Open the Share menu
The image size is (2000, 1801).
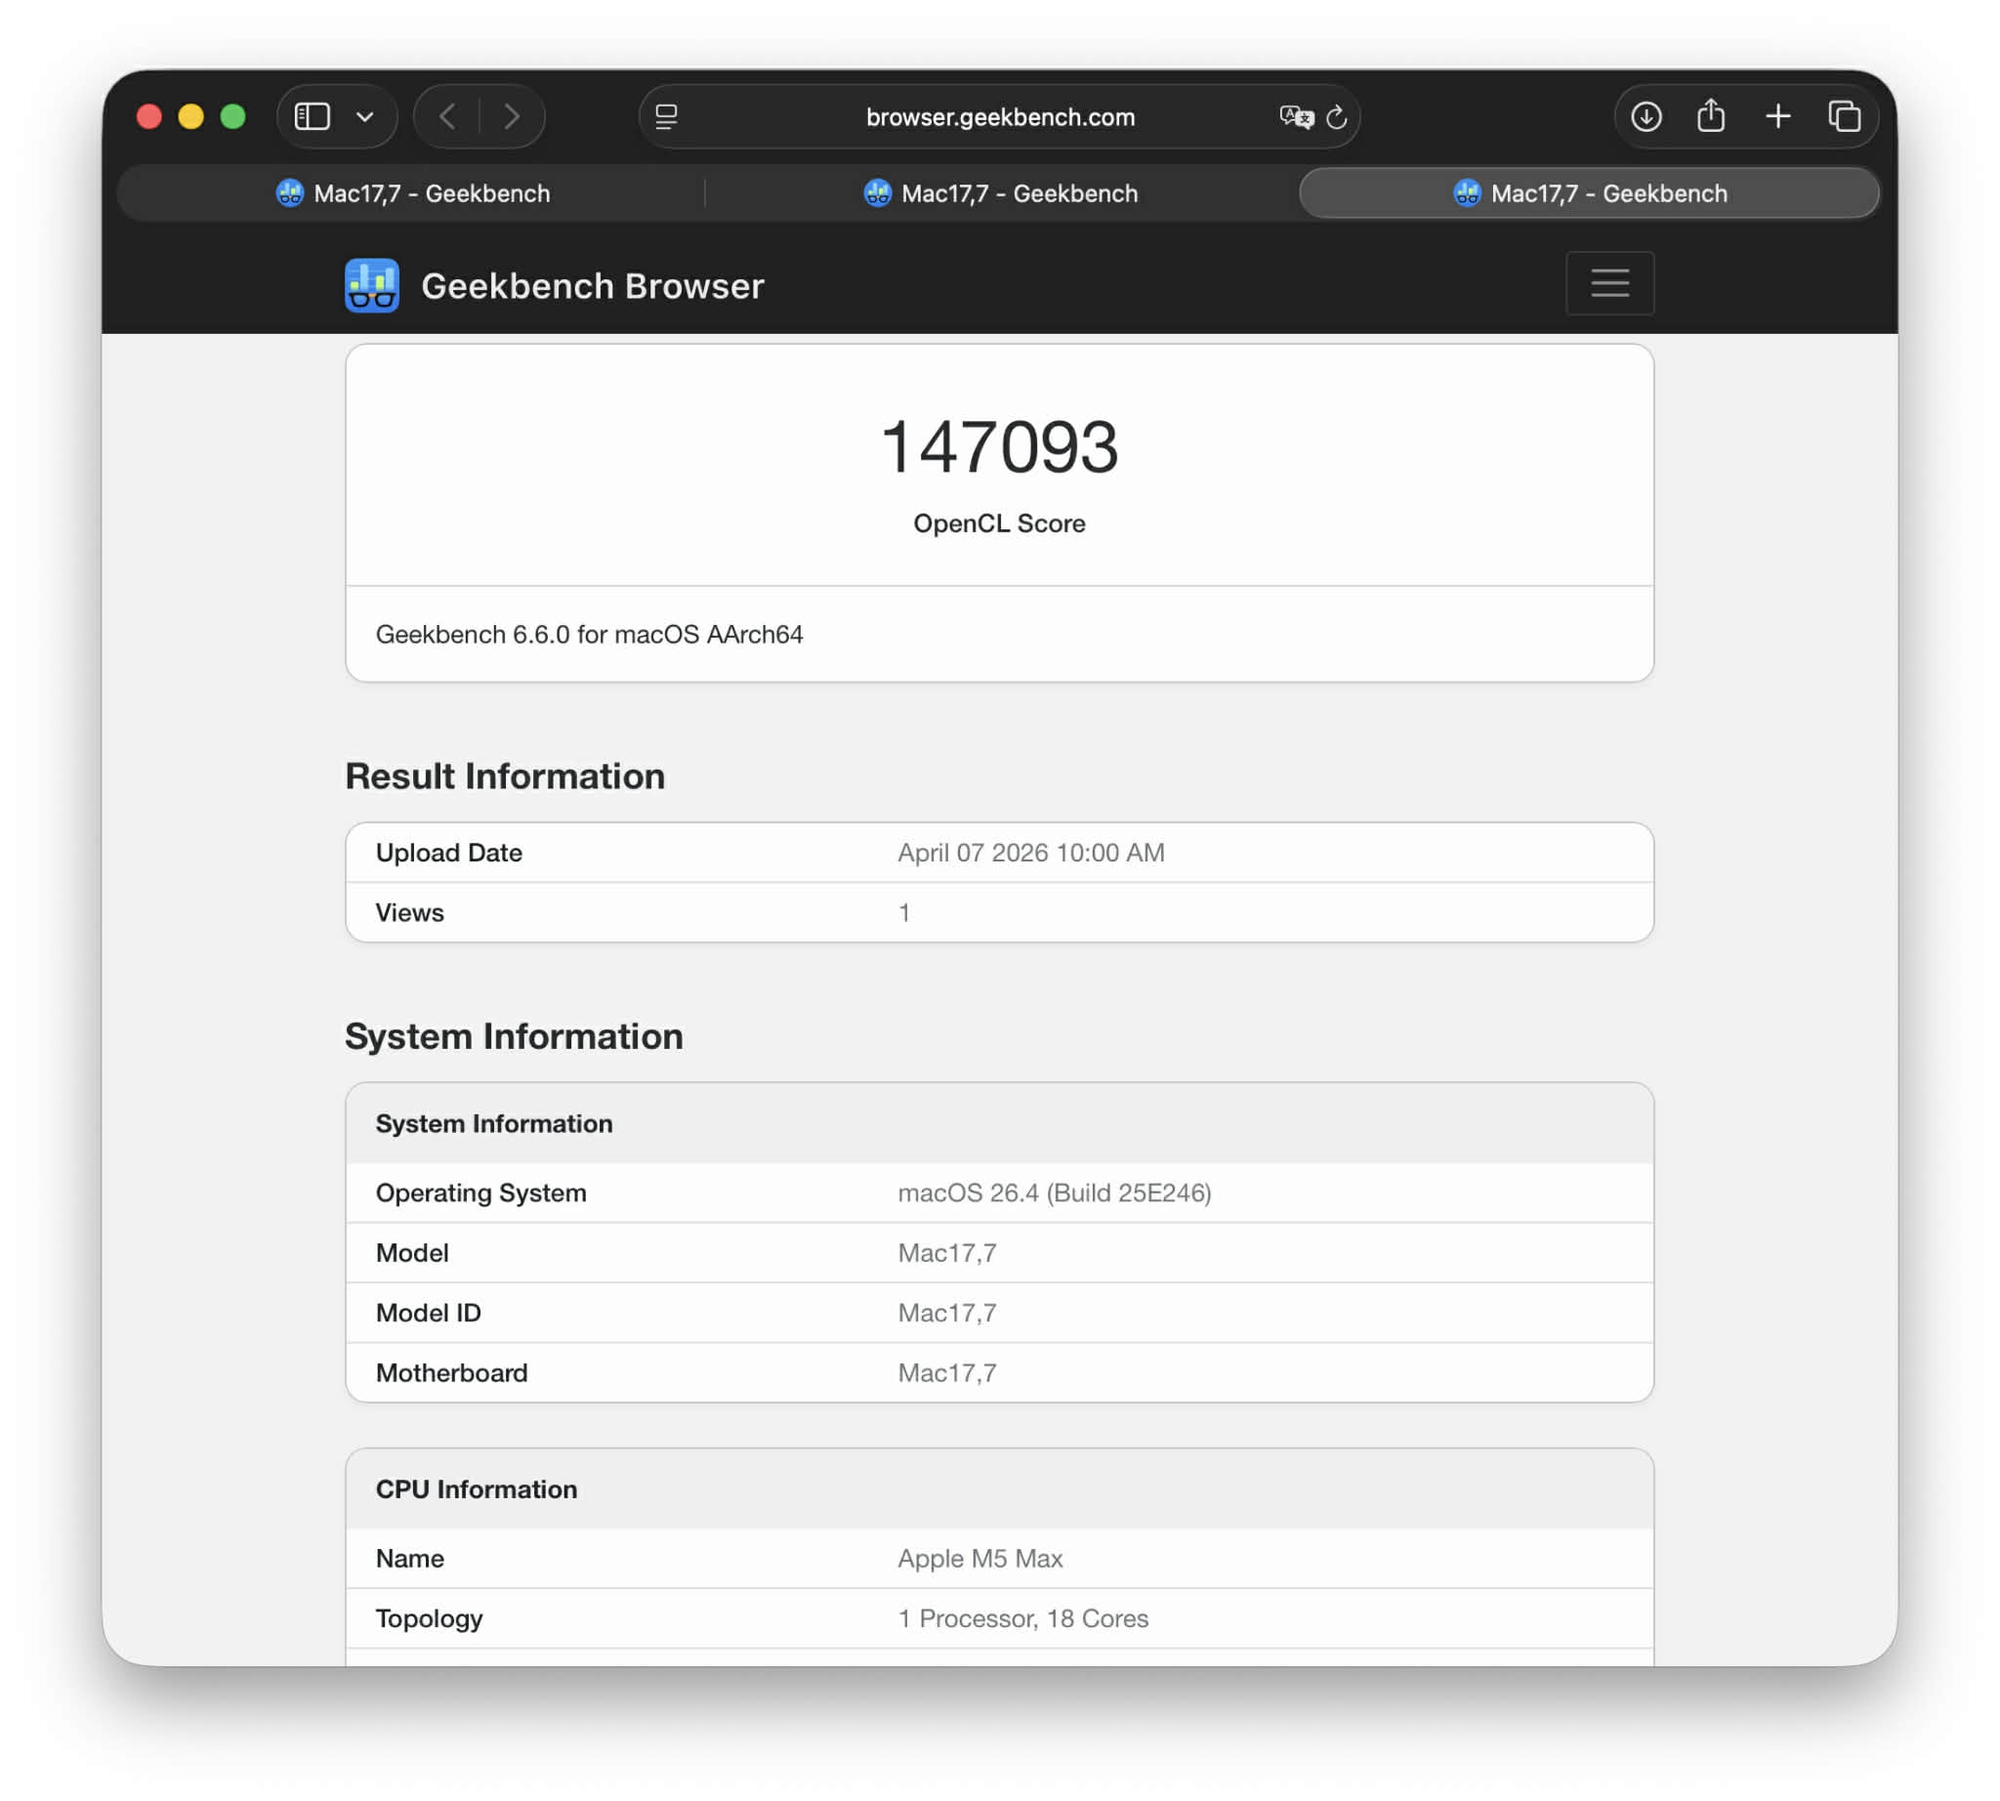1711,117
